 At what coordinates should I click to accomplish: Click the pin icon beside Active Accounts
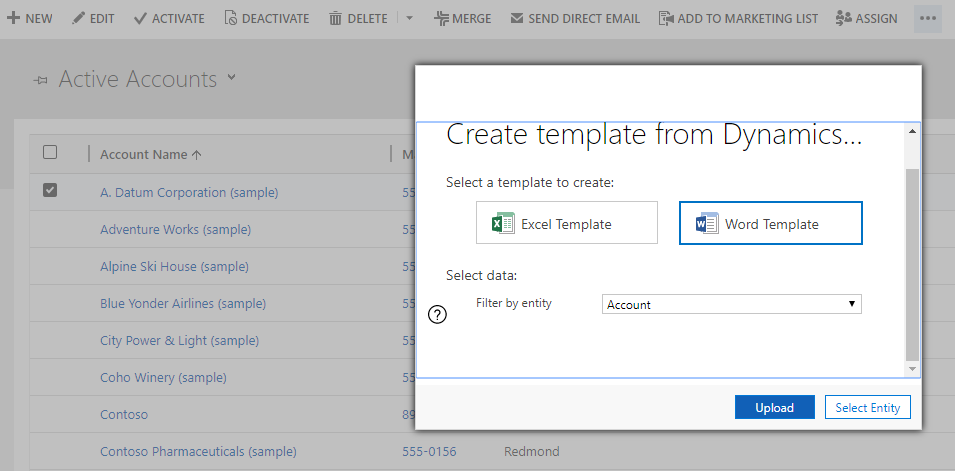tap(41, 81)
